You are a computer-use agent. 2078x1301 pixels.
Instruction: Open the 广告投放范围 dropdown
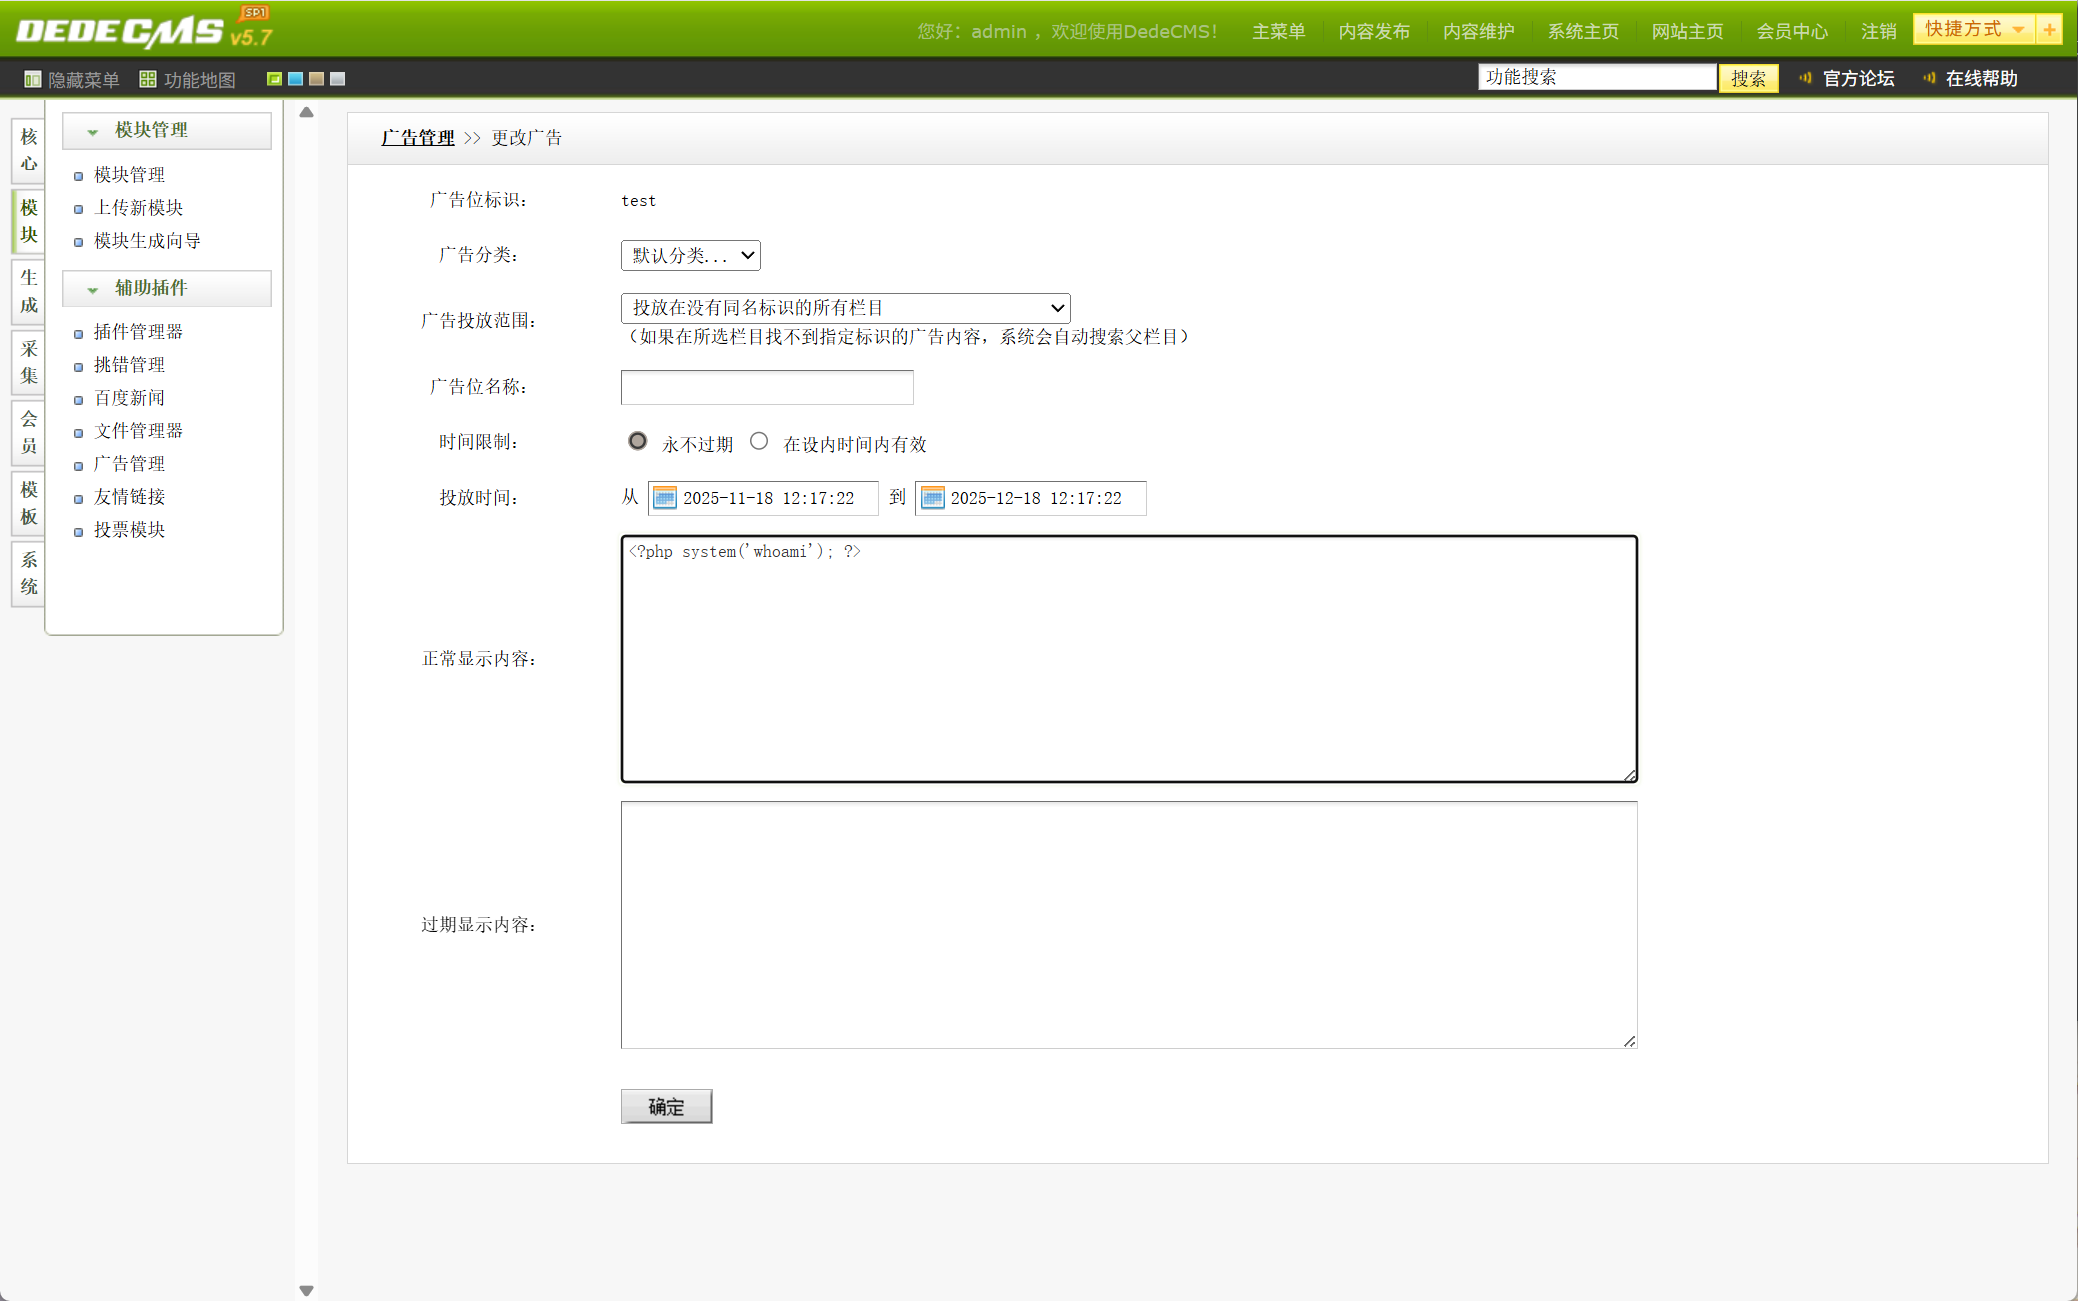[845, 308]
